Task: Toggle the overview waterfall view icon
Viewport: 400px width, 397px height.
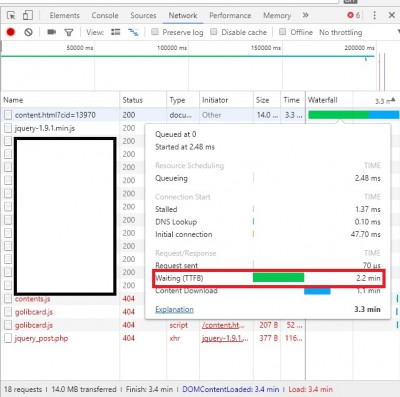Action: point(133,32)
